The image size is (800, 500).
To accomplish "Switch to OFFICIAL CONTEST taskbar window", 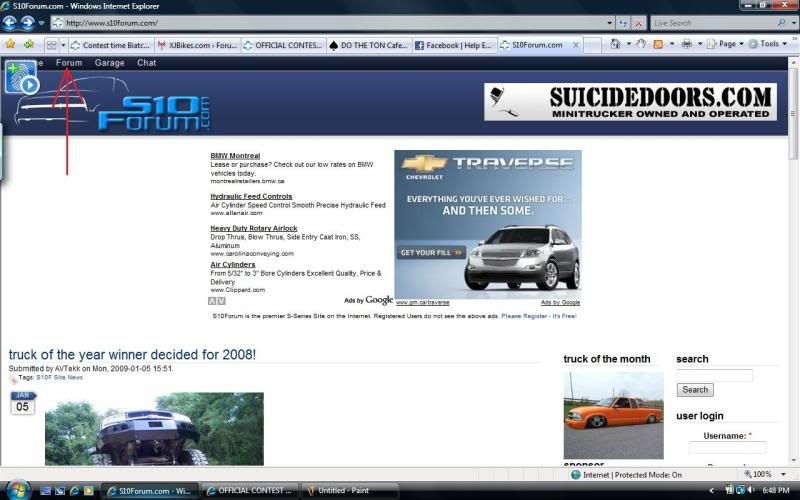I will tap(250, 491).
